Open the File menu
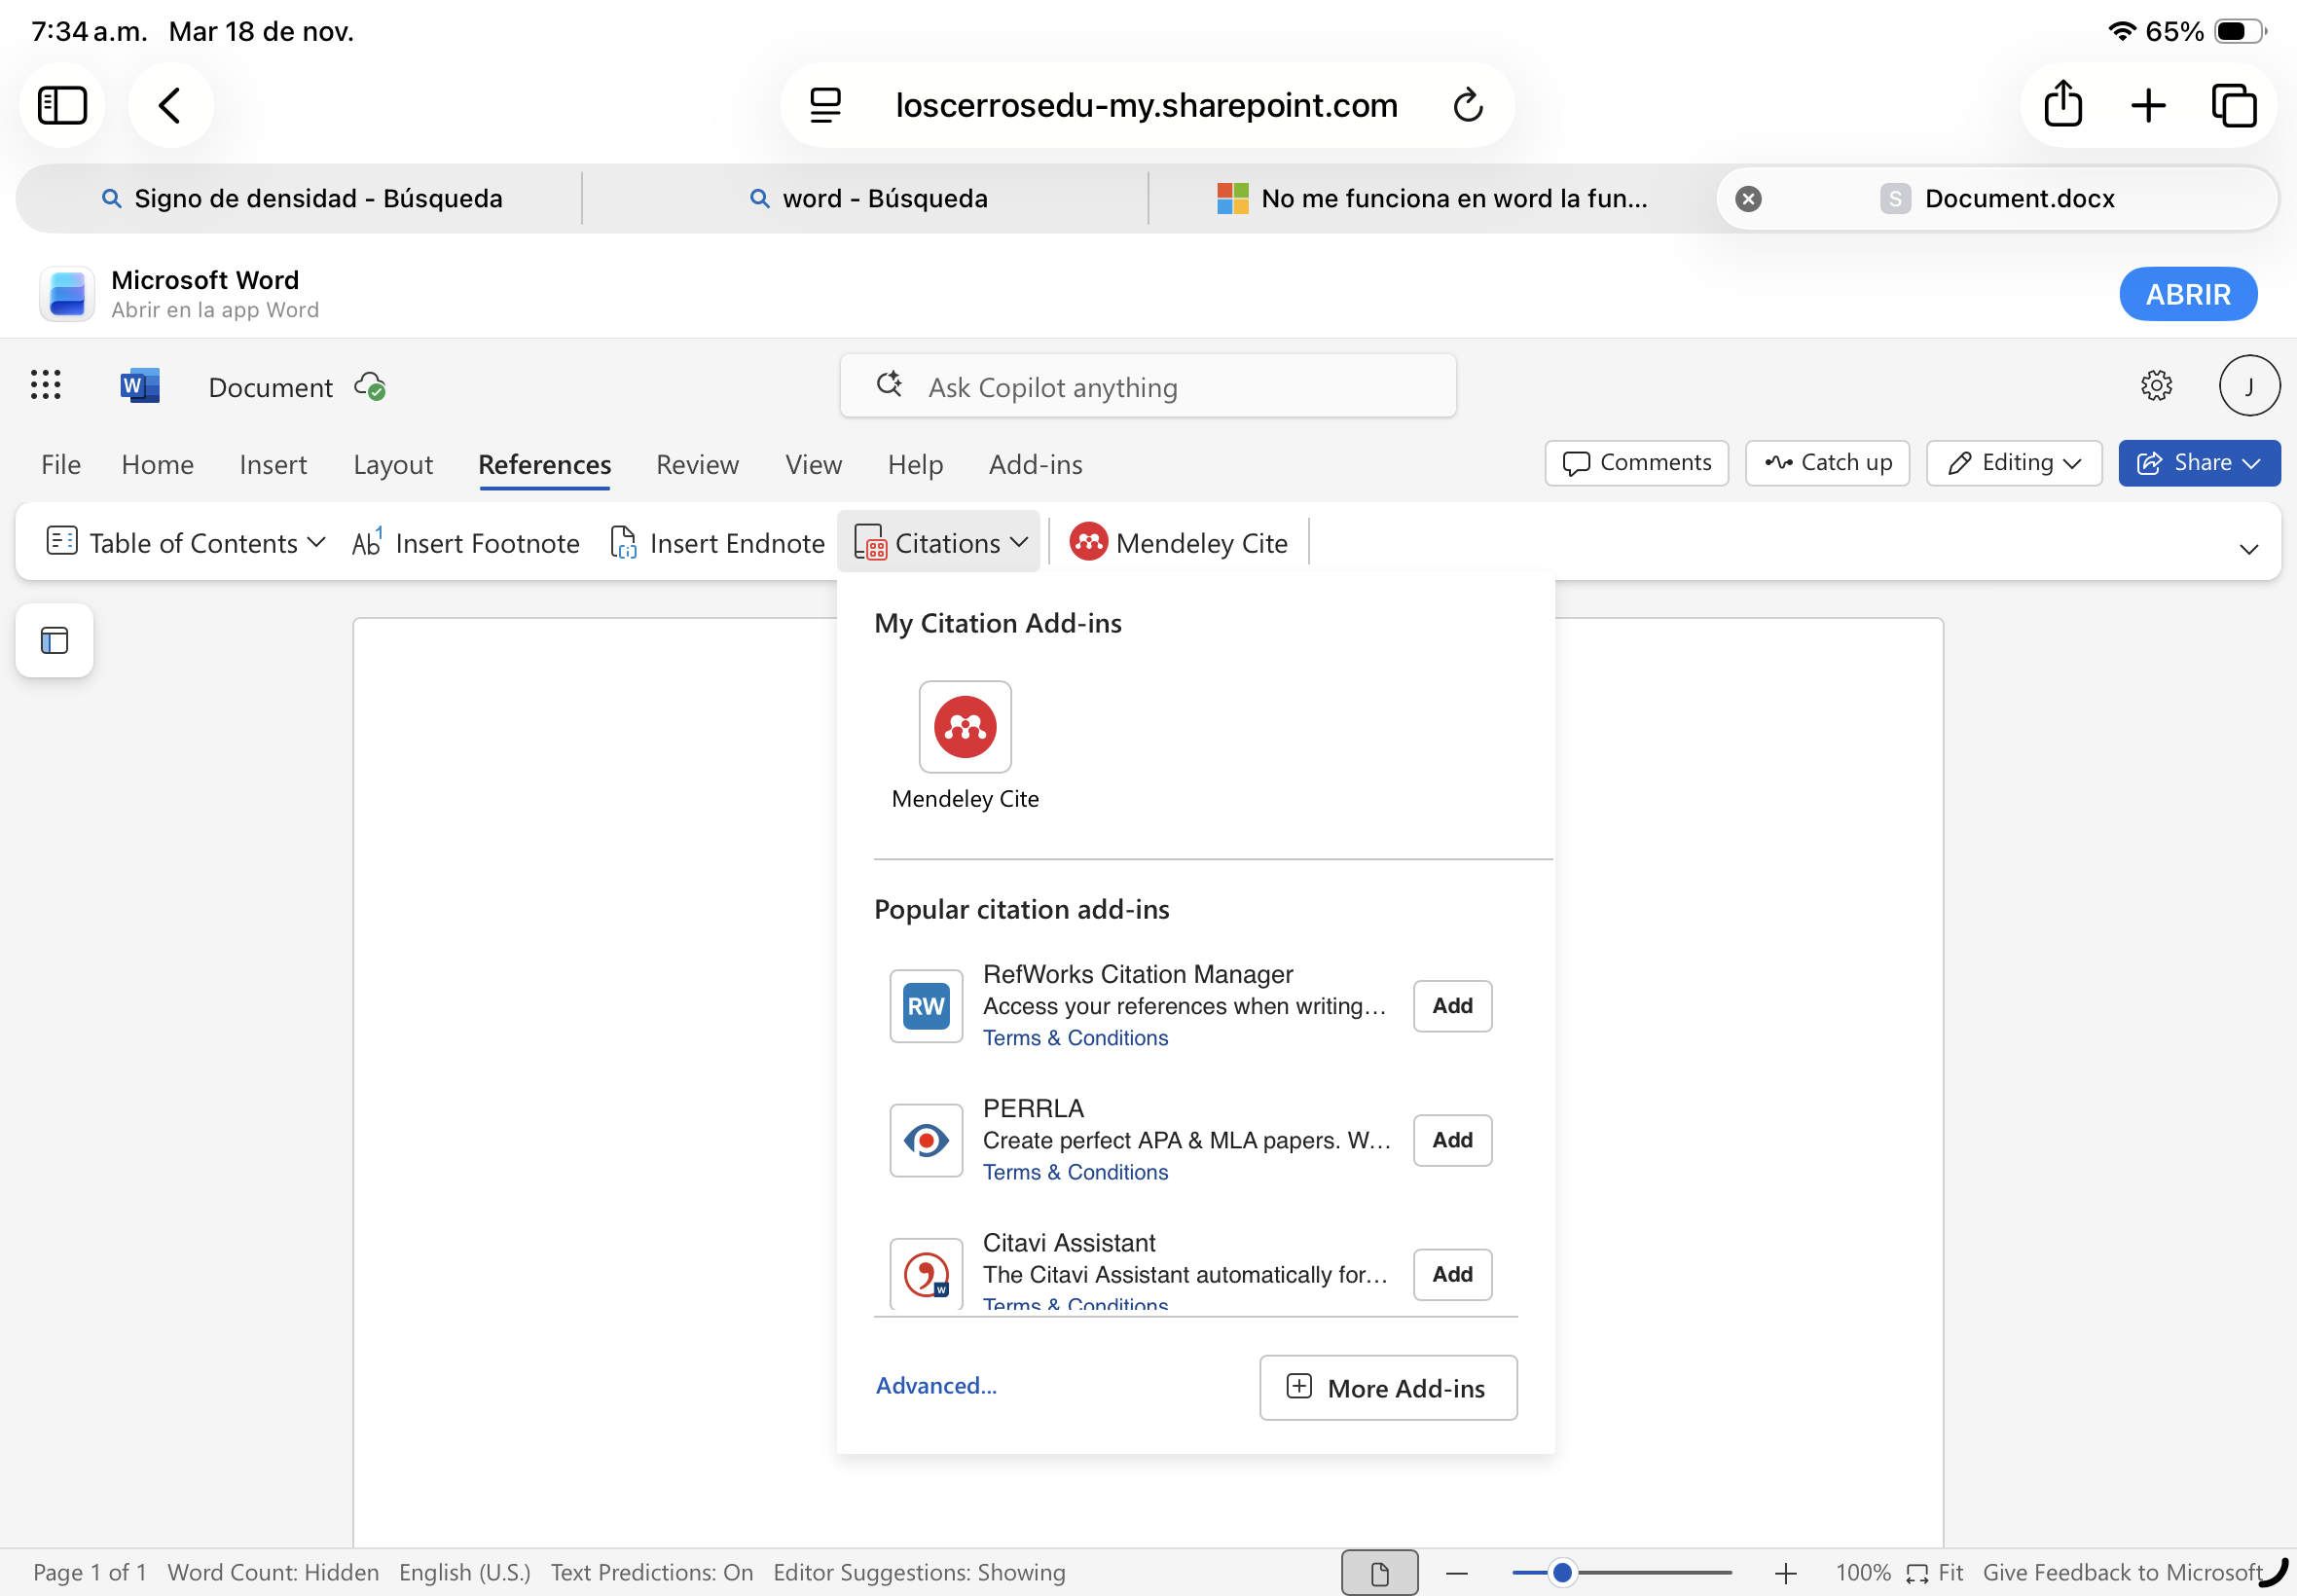This screenshot has width=2297, height=1596. tap(61, 465)
